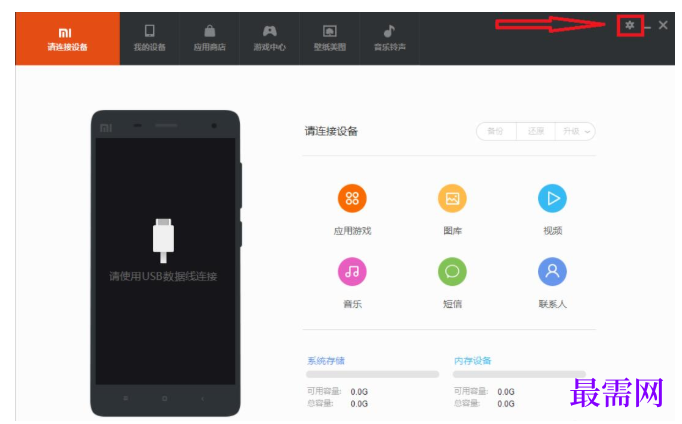Click the USB connector phone image
The height and width of the screenshot is (424, 682).
(x=163, y=240)
